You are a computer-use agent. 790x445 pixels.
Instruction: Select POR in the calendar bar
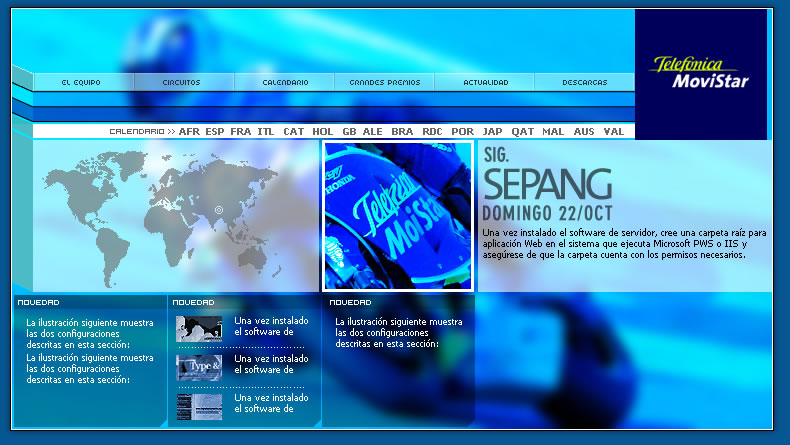(x=463, y=132)
